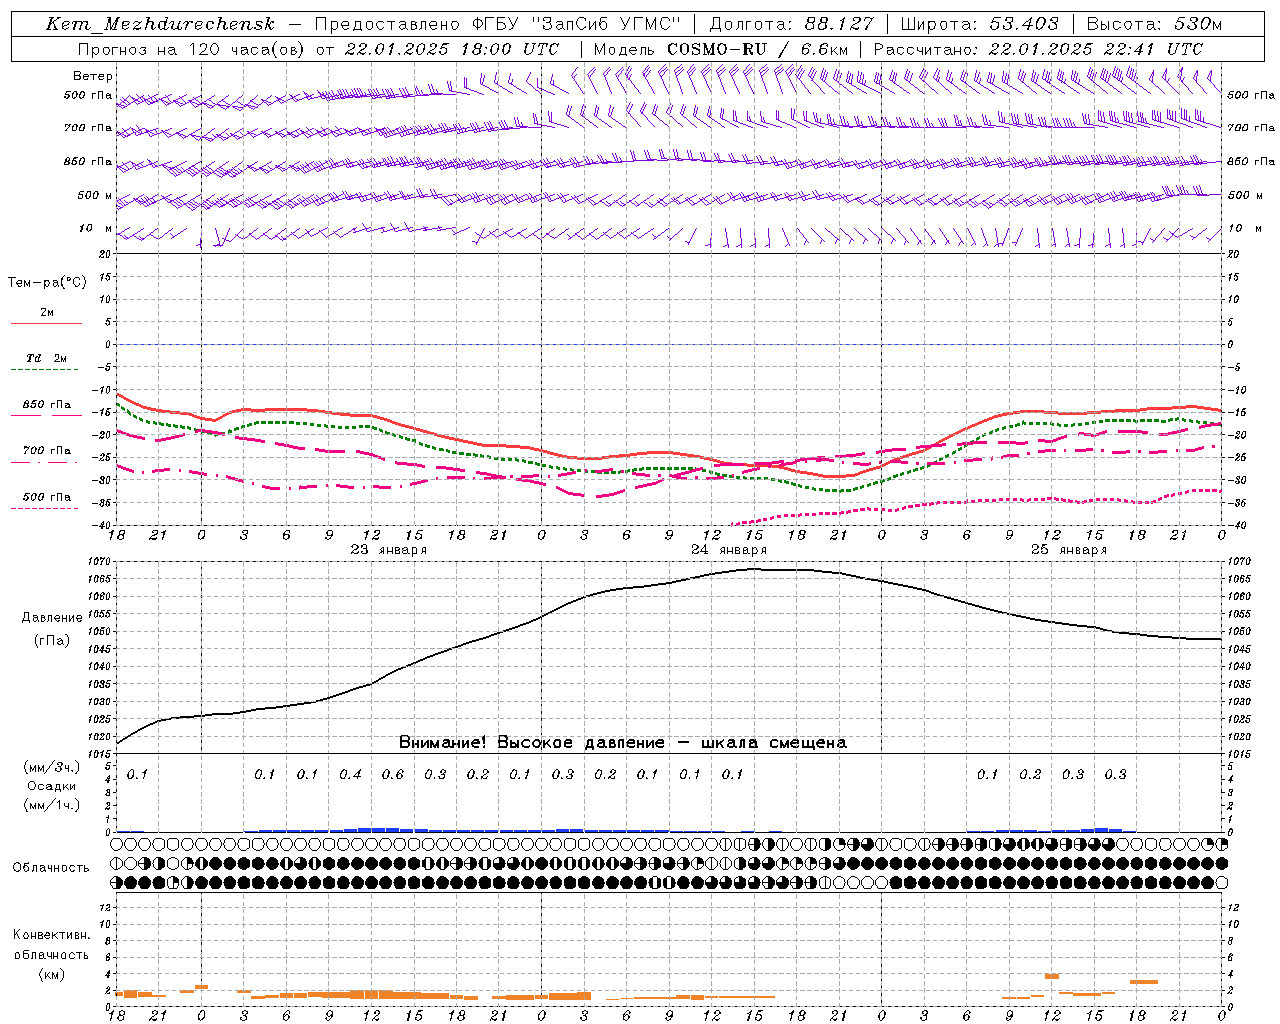Click the Ветер panel label
The height and width of the screenshot is (1024, 1280).
(93, 76)
